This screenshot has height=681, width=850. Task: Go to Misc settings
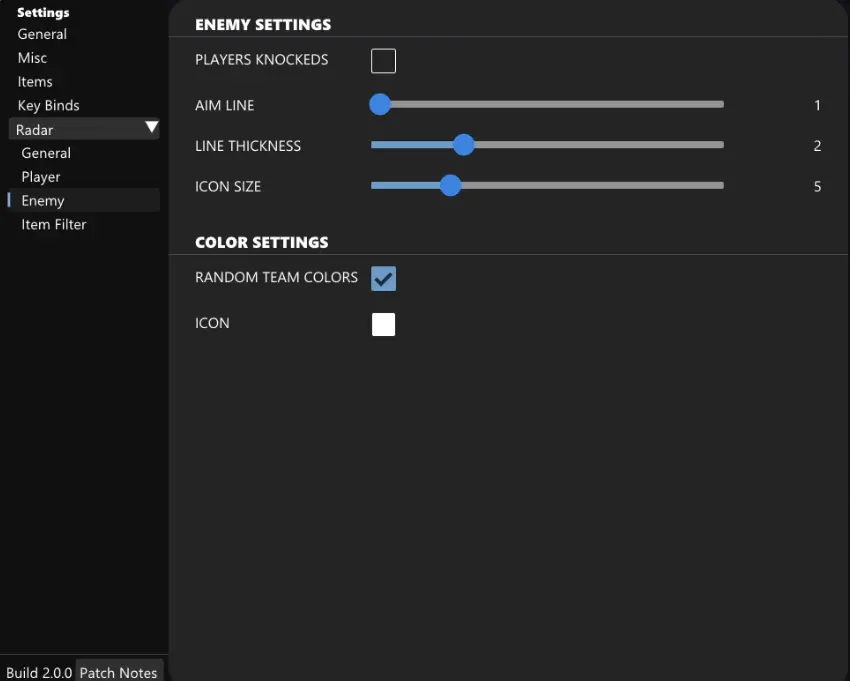coord(32,58)
